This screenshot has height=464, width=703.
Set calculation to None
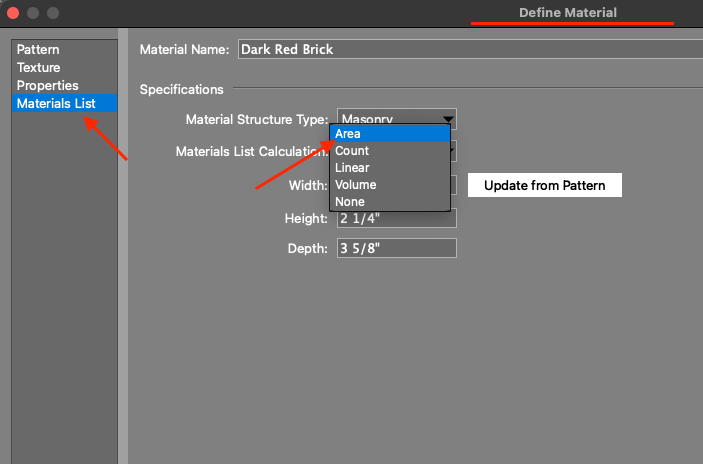click(x=389, y=202)
